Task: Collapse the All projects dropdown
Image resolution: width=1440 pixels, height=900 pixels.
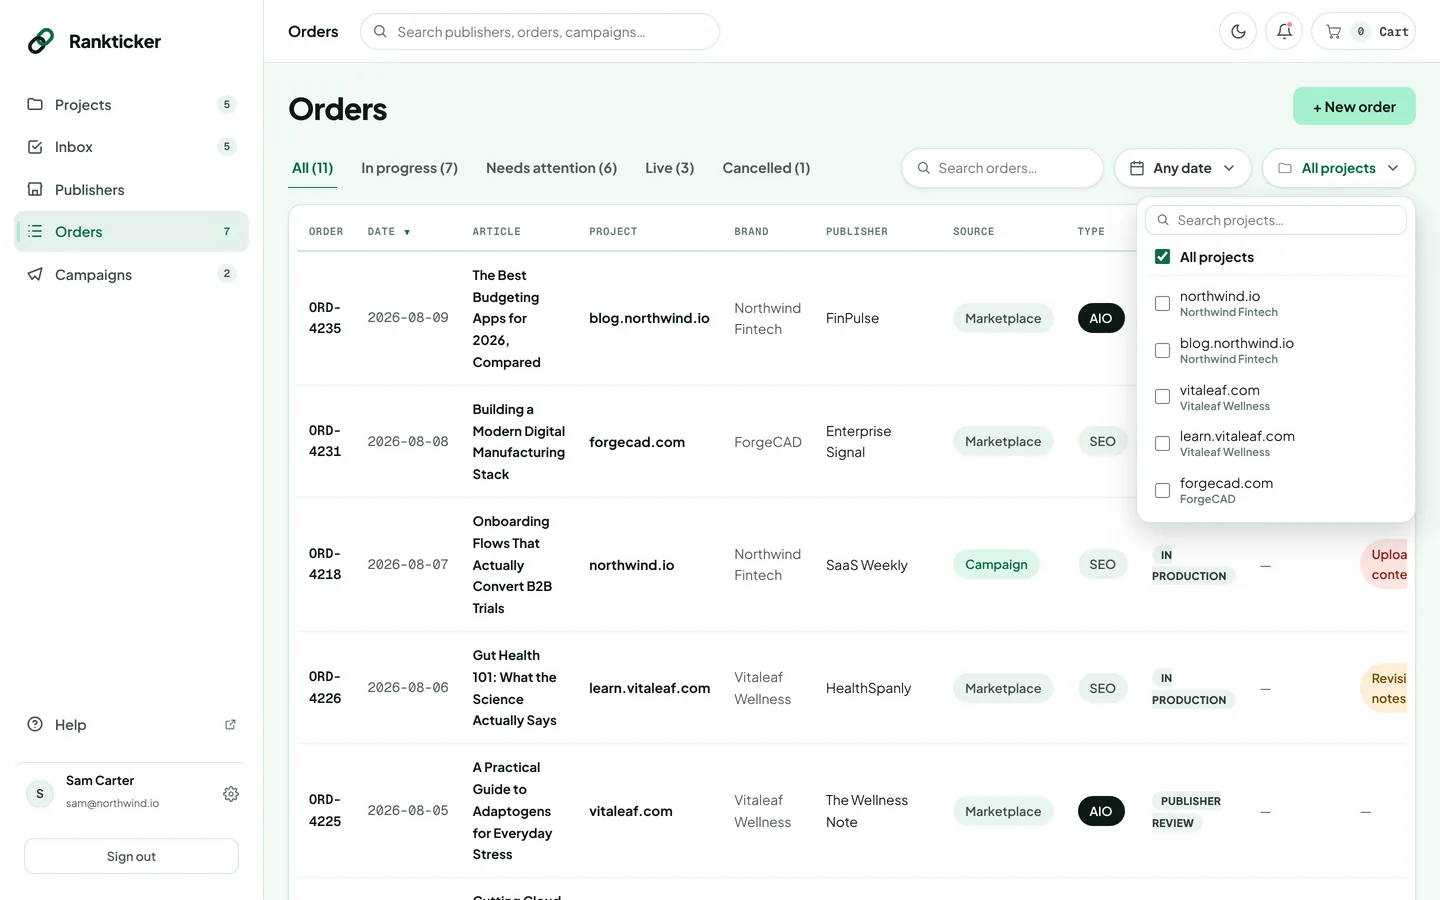Action: click(x=1338, y=168)
